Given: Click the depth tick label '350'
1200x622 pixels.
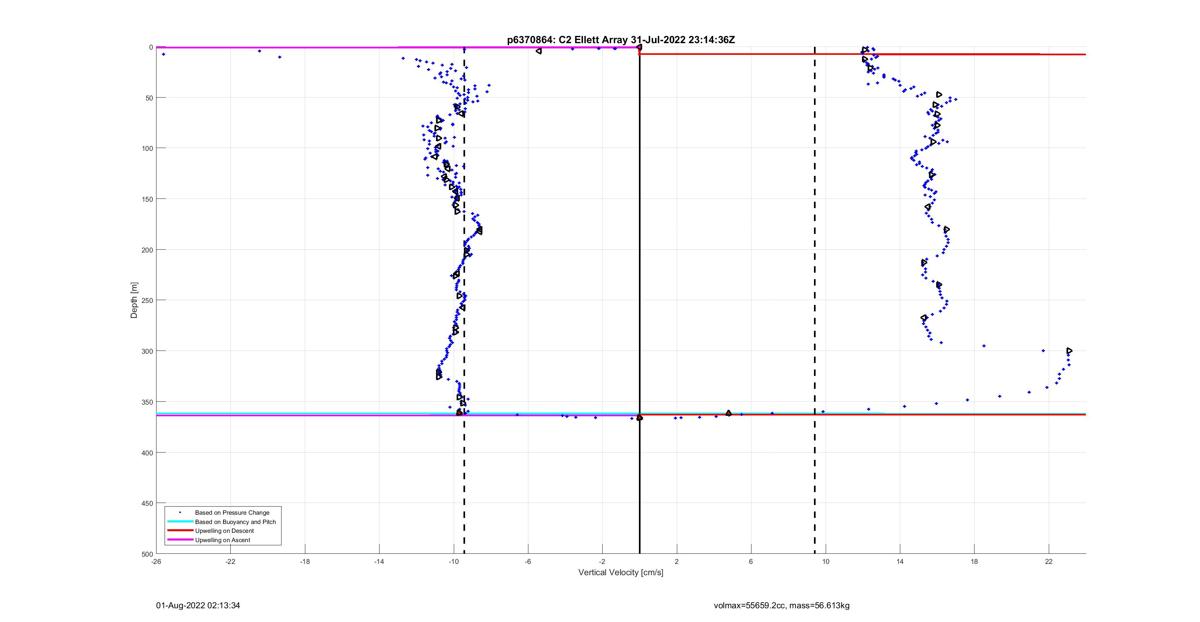Looking at the screenshot, I should (x=146, y=402).
